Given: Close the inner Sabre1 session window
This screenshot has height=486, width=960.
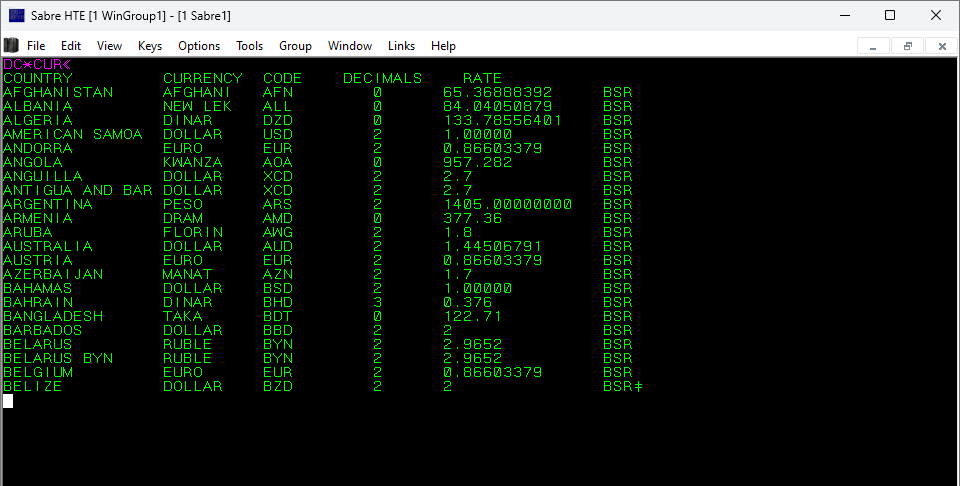Looking at the screenshot, I should pos(941,46).
